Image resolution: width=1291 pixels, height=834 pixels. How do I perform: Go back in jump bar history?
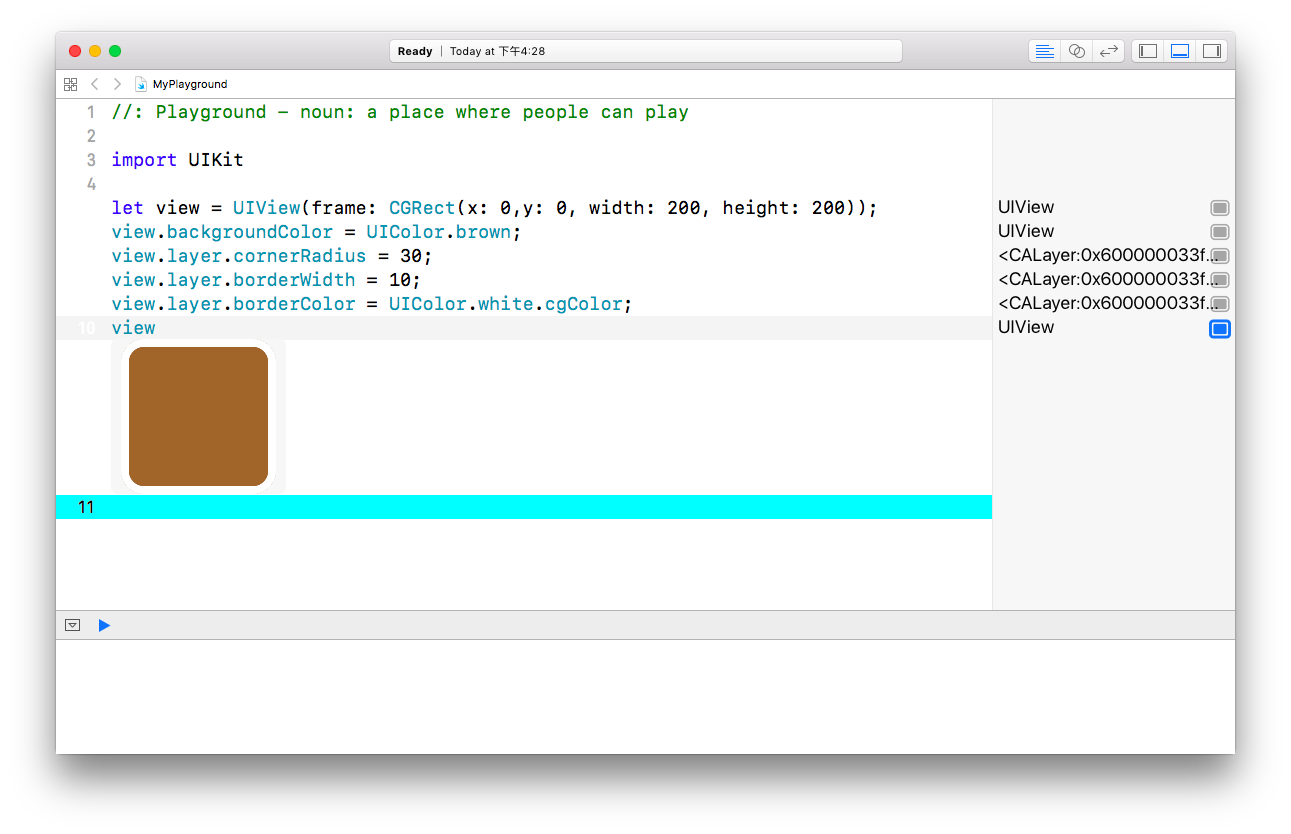coord(94,84)
